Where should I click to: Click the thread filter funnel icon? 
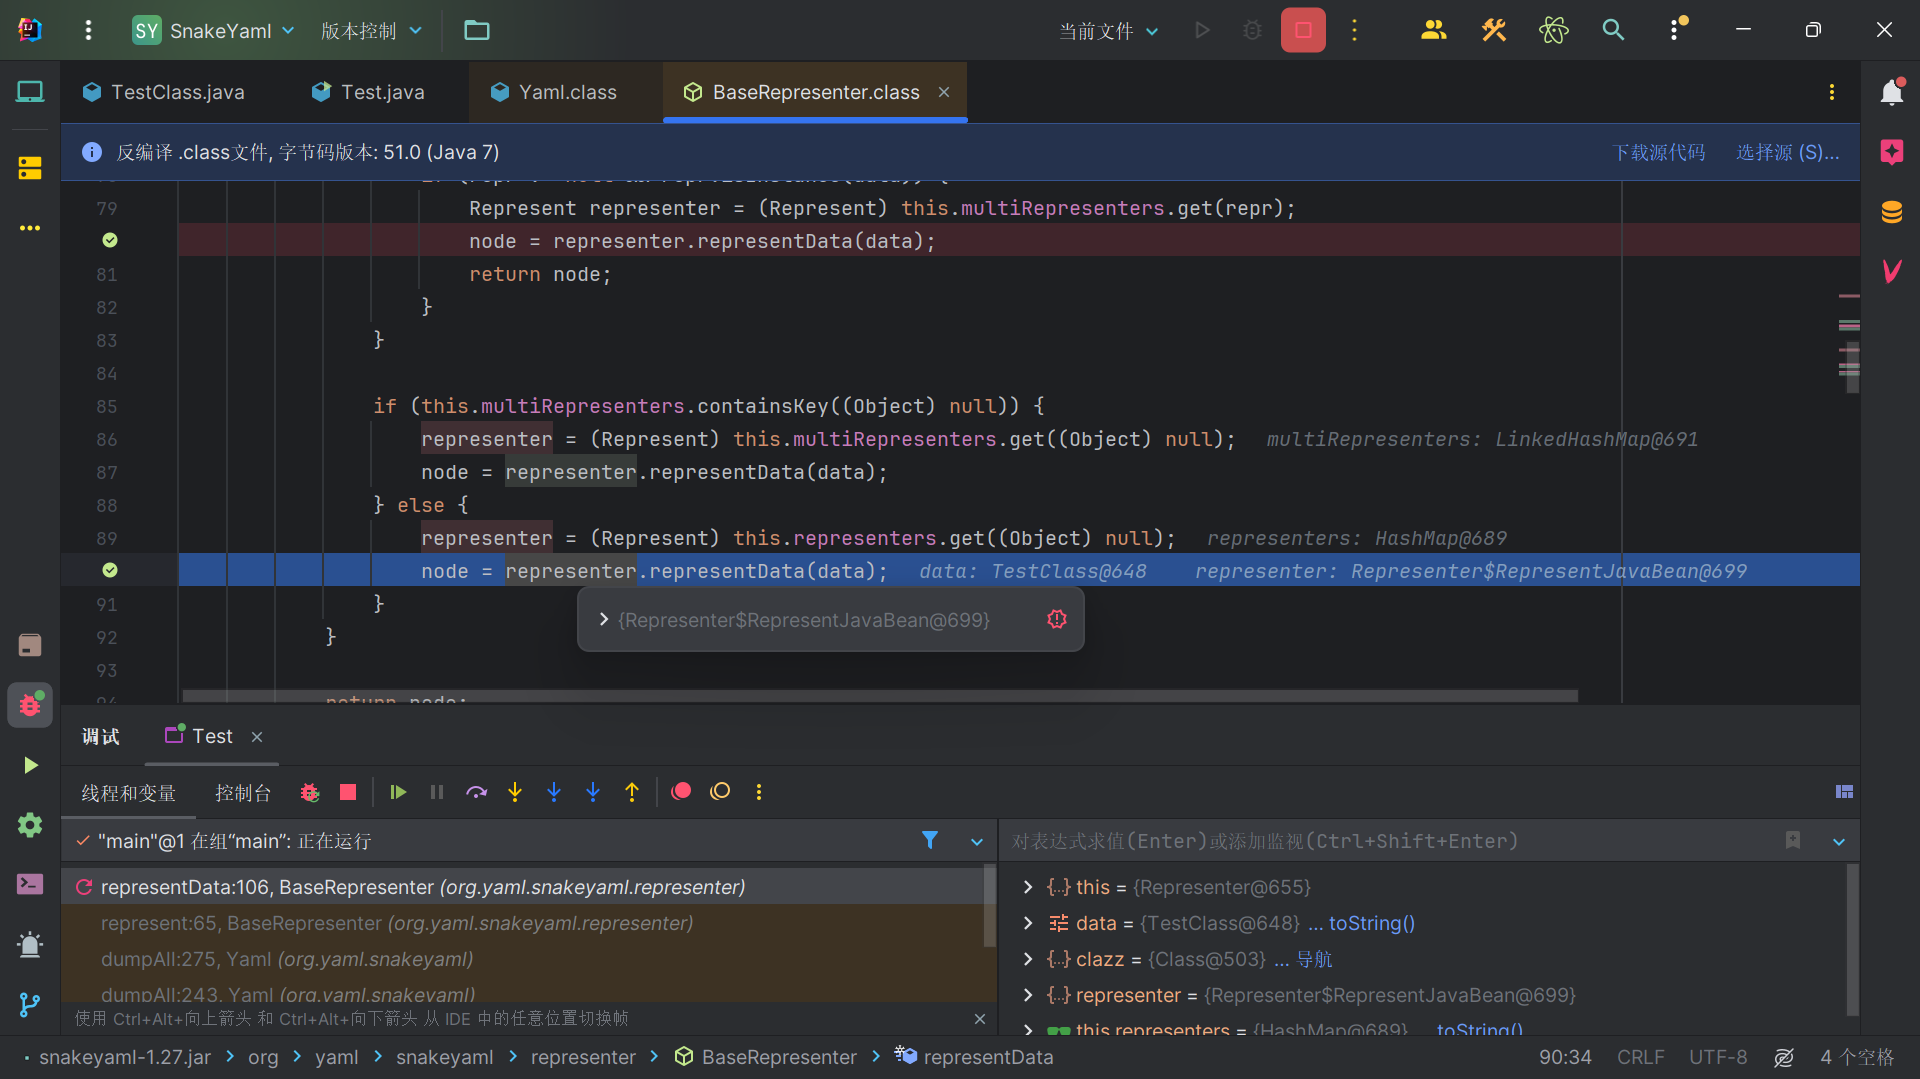[930, 840]
